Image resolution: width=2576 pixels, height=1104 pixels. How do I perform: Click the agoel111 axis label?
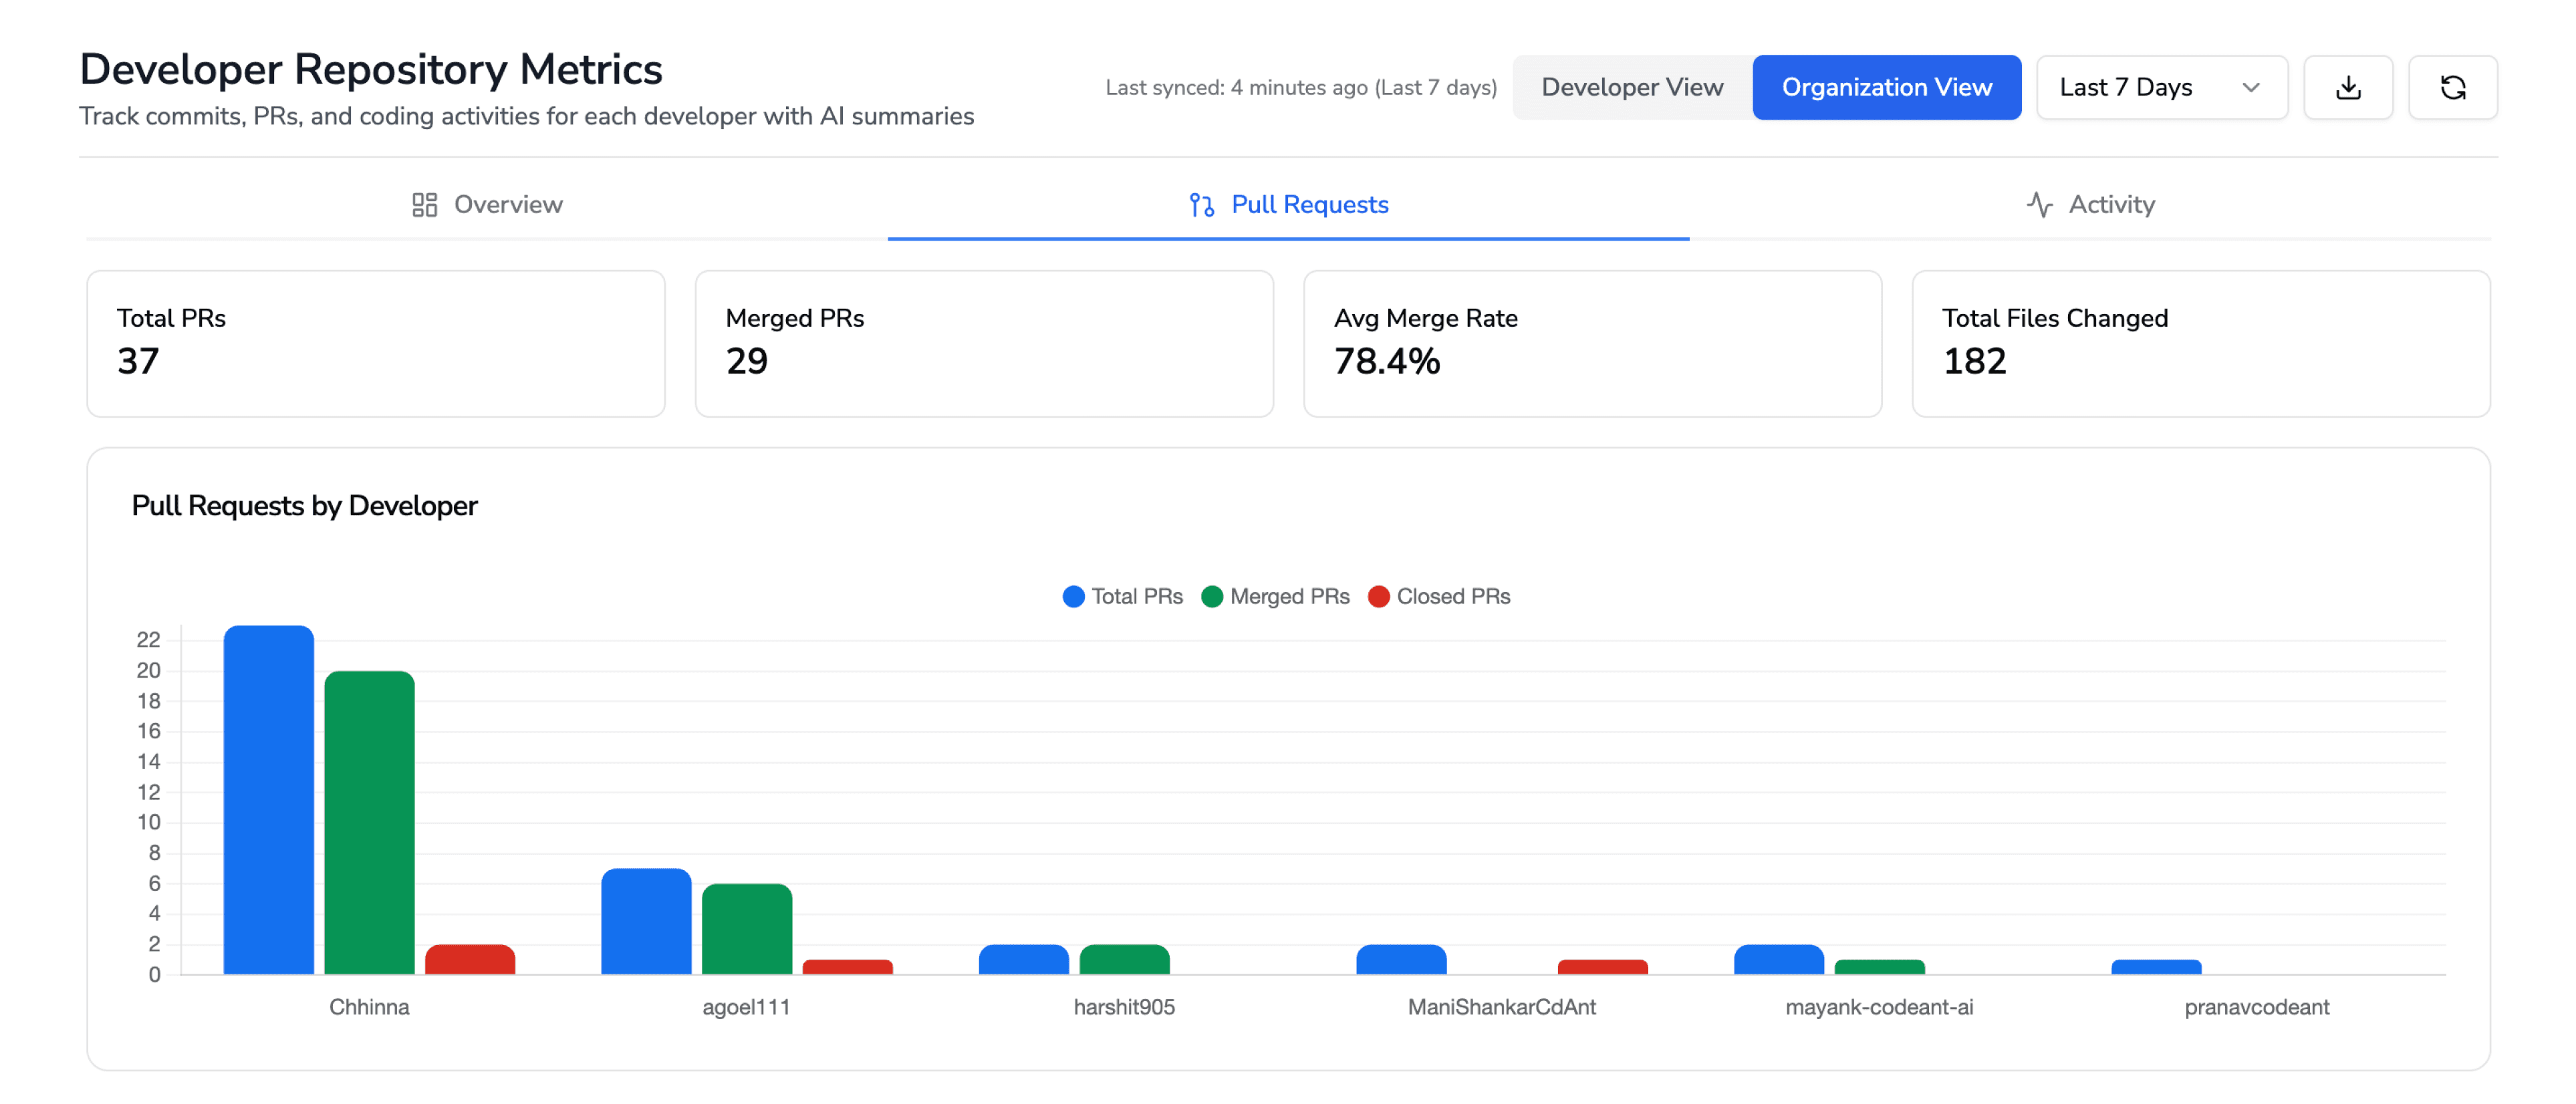tap(746, 1007)
